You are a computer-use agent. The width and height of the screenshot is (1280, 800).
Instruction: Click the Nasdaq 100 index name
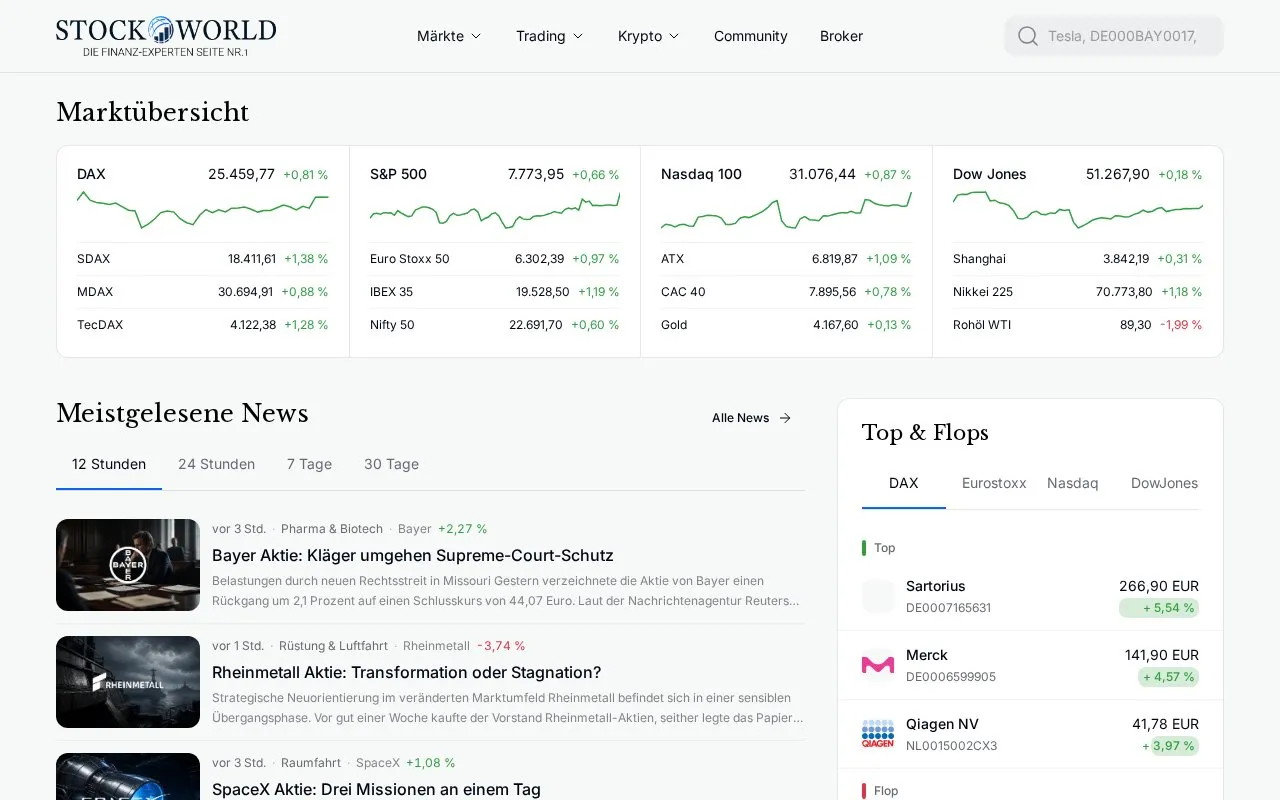click(701, 174)
